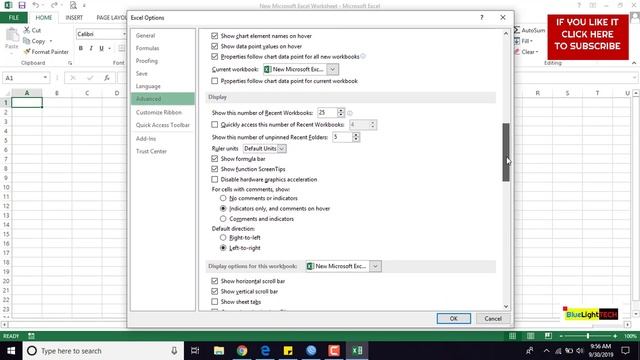
Task: Open the Fill dropdown in Editing group
Action: [x=531, y=41]
